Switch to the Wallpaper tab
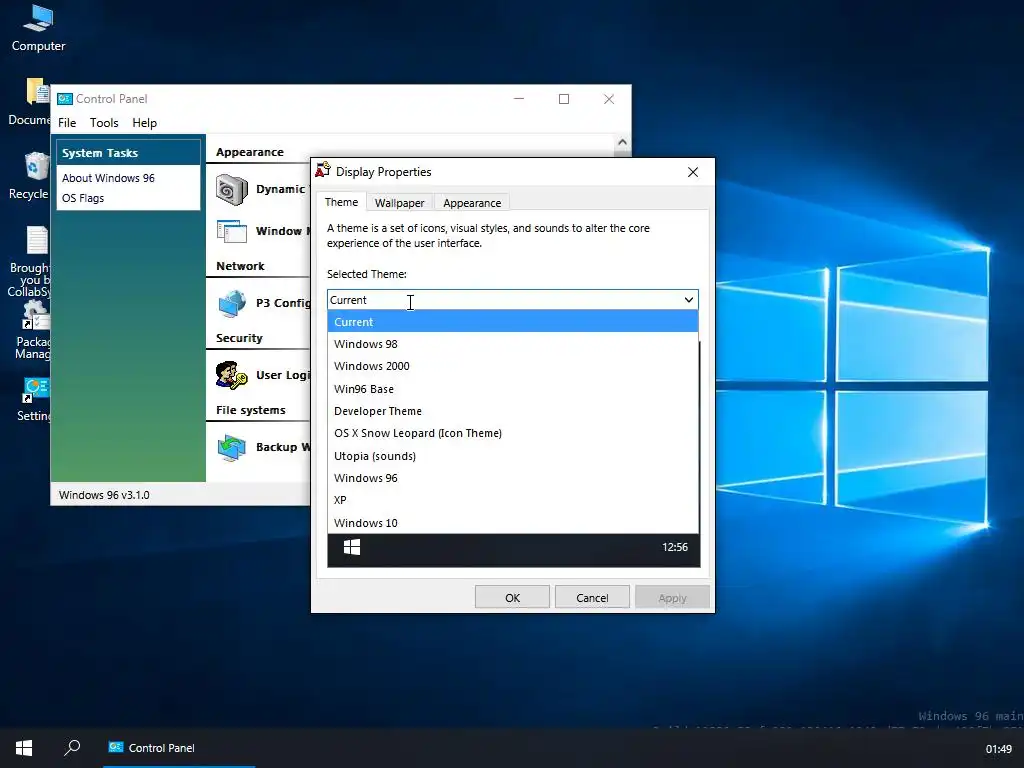This screenshot has width=1024, height=768. point(399,203)
